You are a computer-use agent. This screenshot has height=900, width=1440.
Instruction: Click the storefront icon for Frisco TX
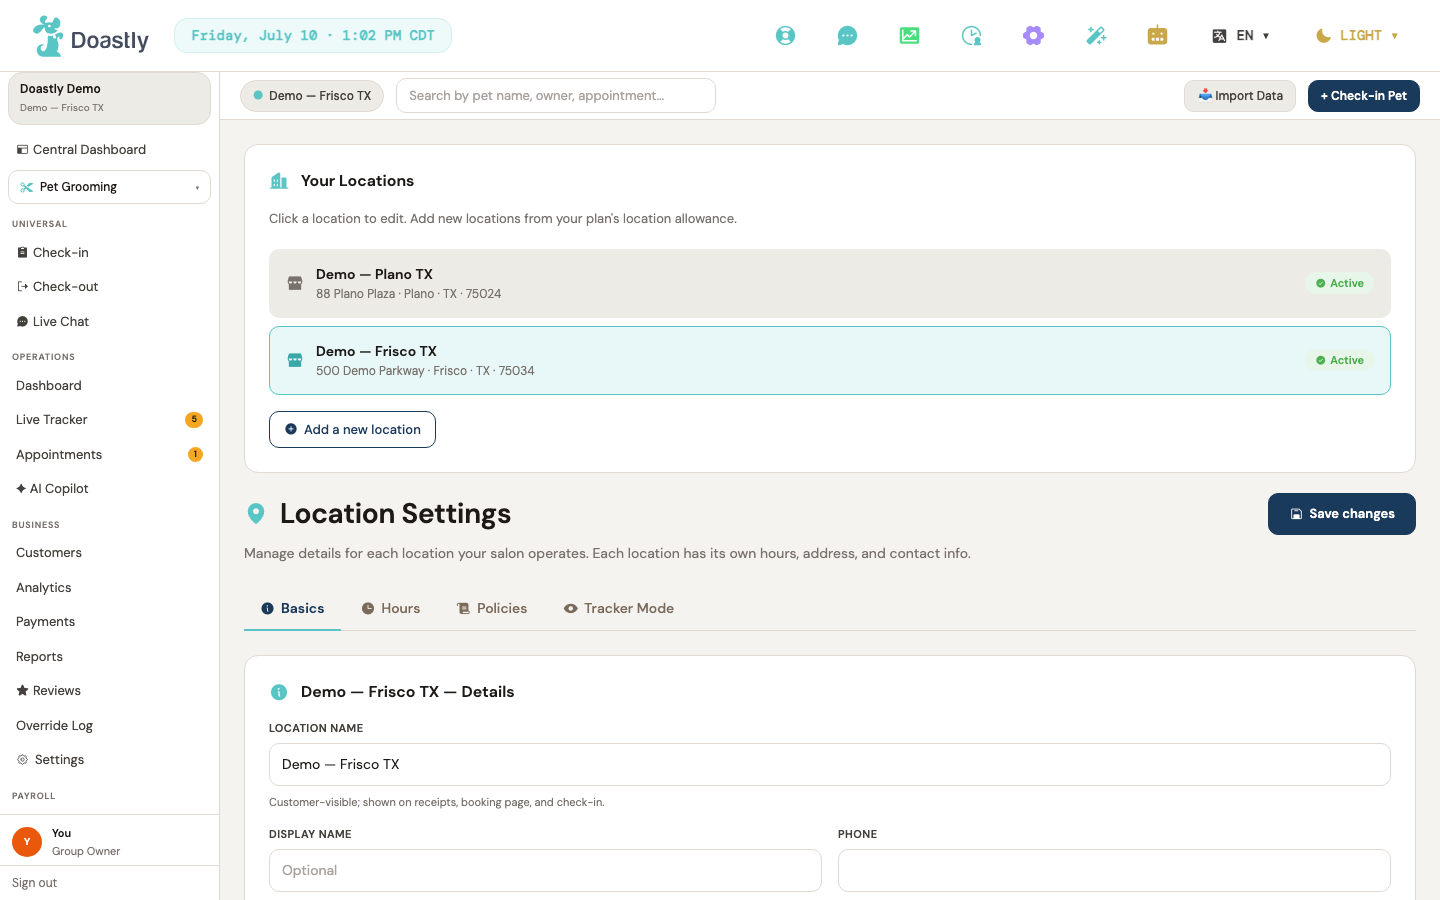pyautogui.click(x=295, y=360)
